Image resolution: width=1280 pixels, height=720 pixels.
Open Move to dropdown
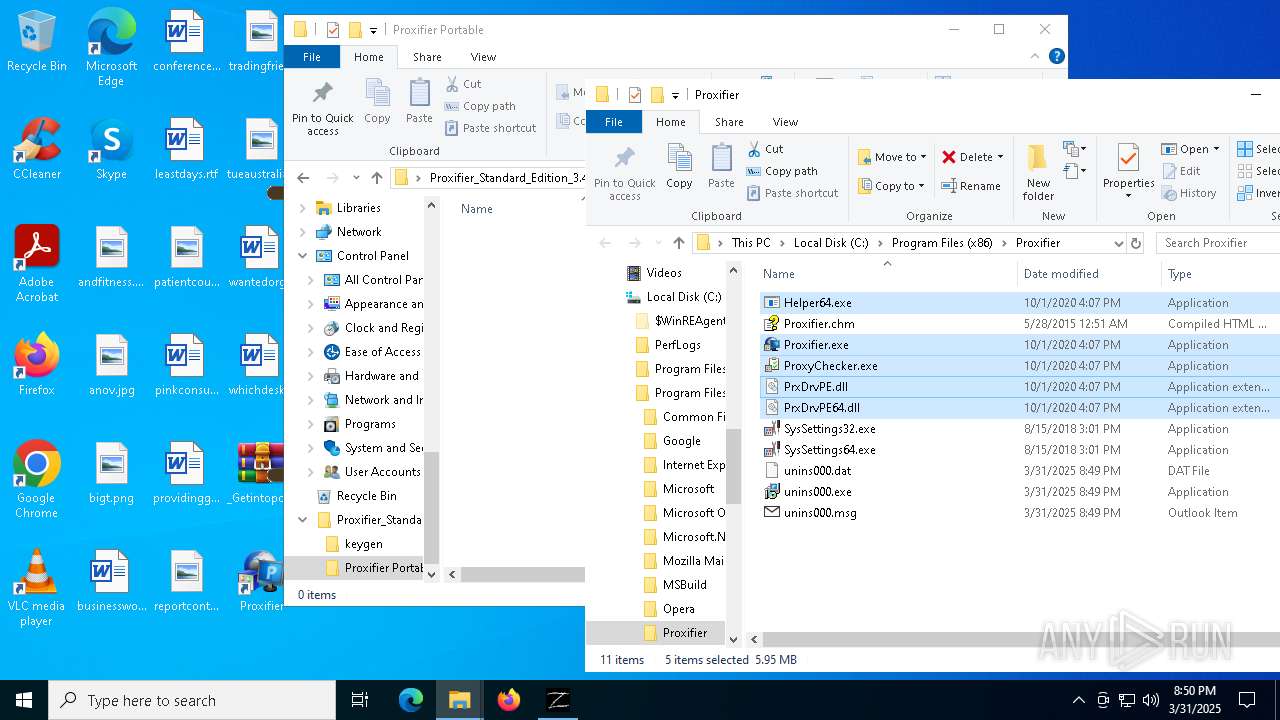pos(892,157)
